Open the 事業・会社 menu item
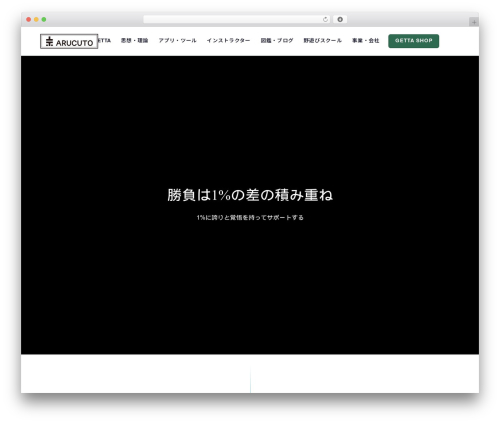Screen dimensions: 500x423 (x=366, y=41)
